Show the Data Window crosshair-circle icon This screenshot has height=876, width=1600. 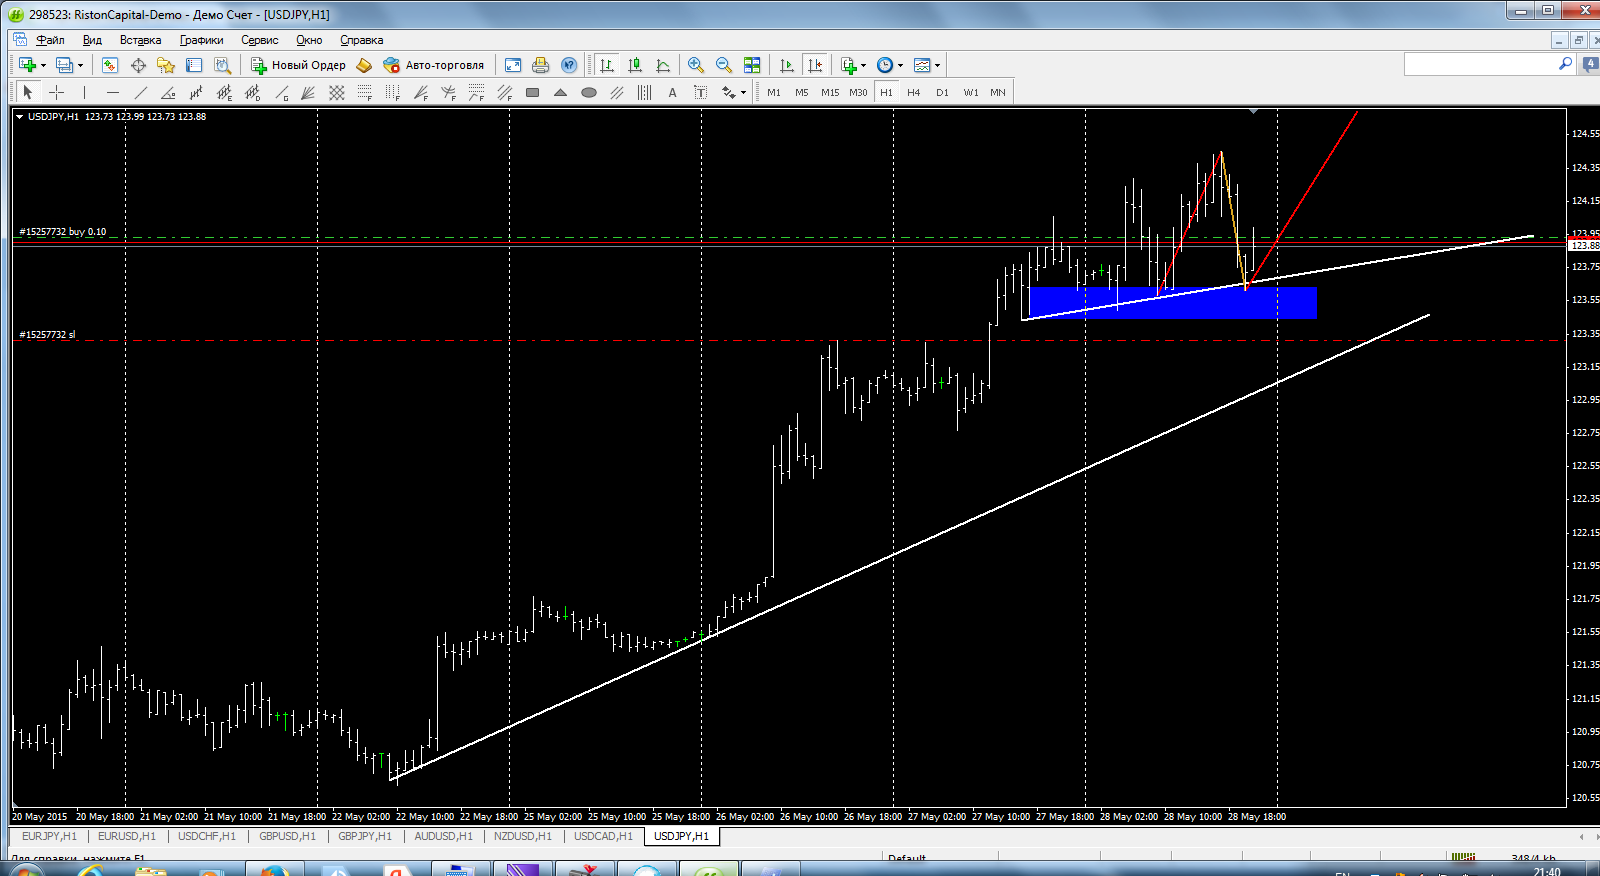click(x=138, y=65)
